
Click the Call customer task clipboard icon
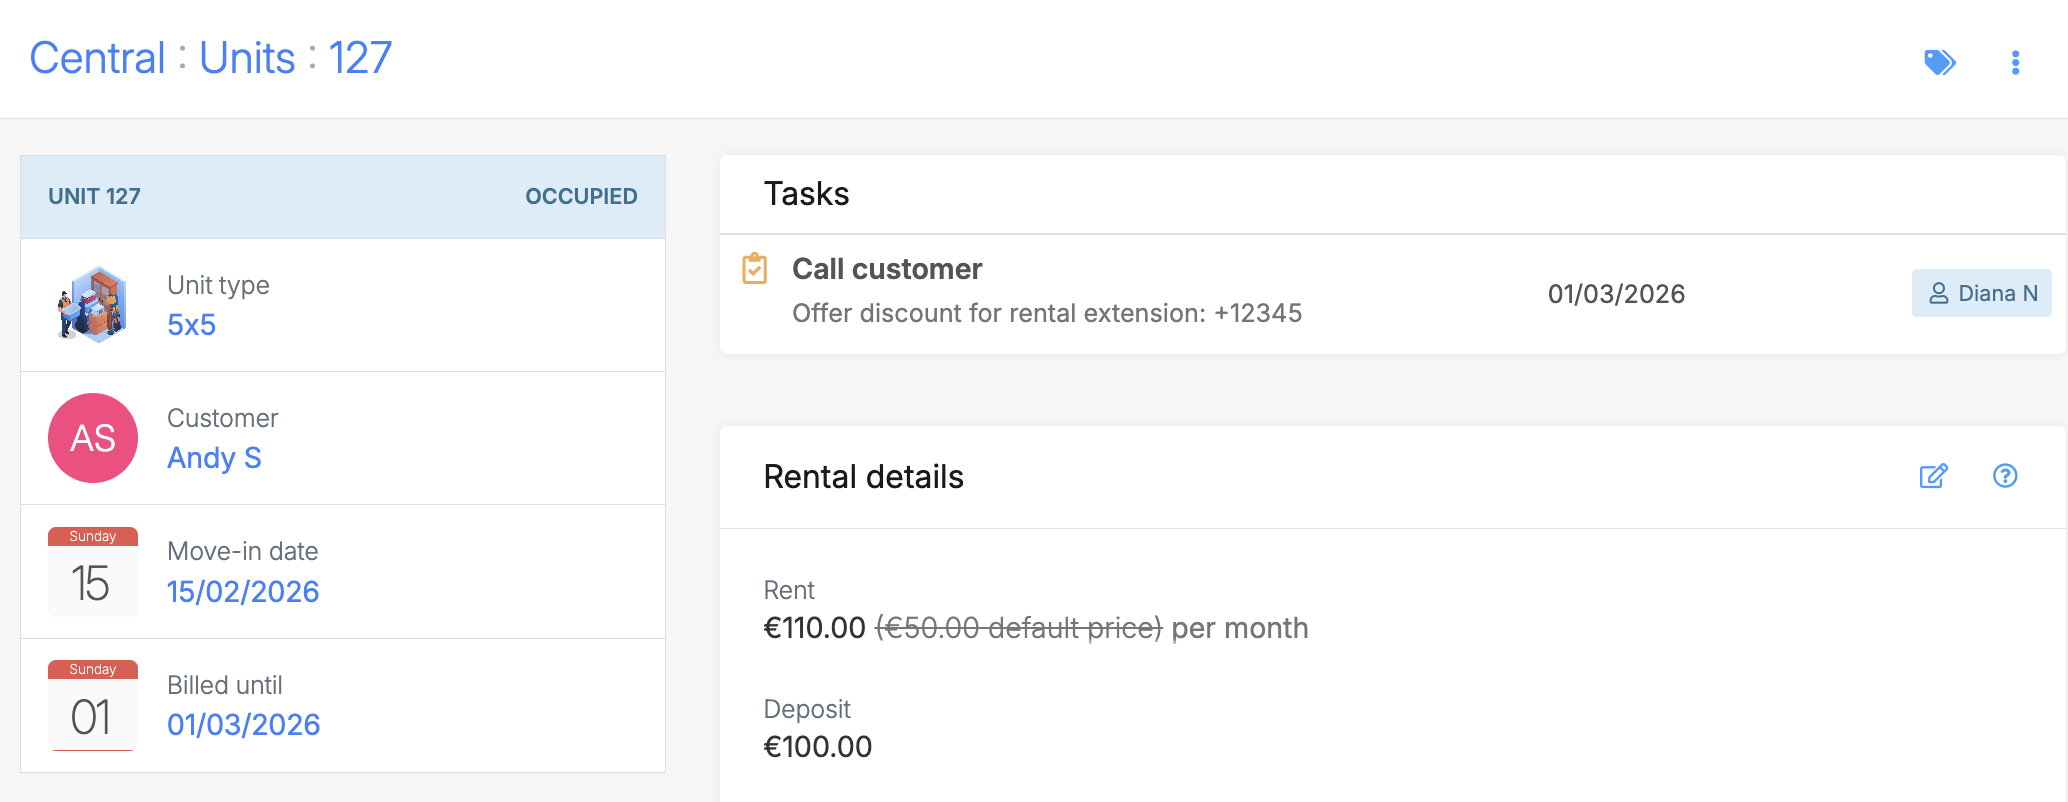[x=755, y=269]
